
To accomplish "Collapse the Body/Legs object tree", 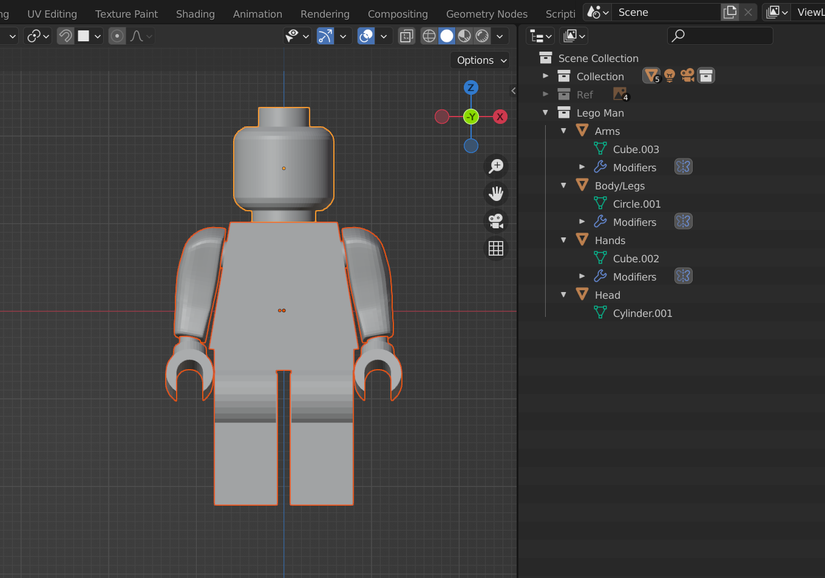I will pos(564,185).
